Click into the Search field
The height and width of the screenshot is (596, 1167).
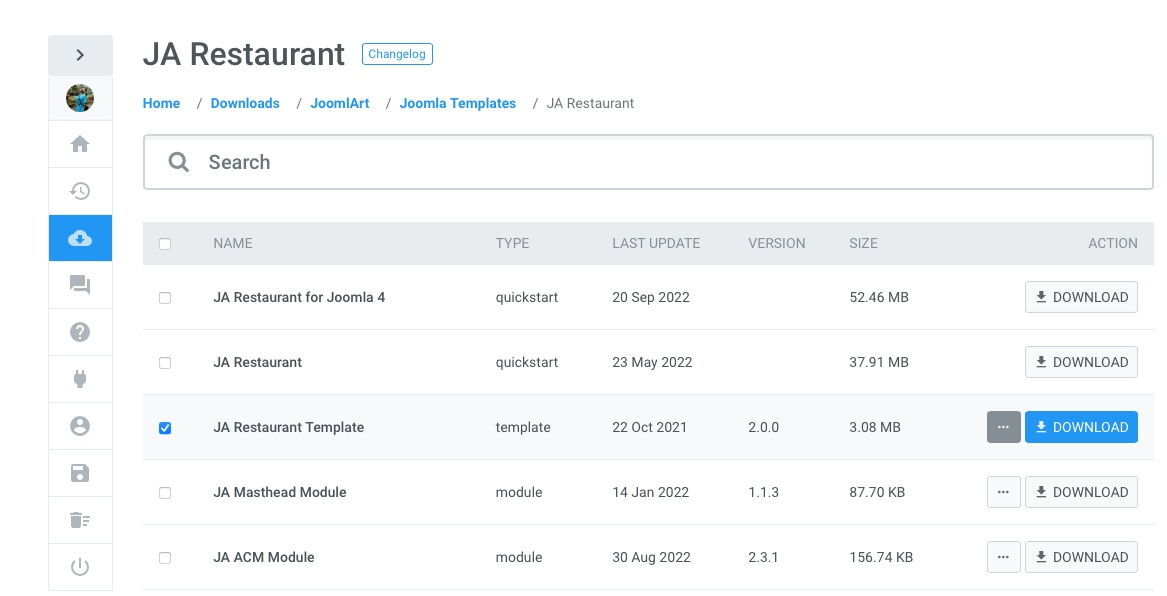click(x=660, y=162)
